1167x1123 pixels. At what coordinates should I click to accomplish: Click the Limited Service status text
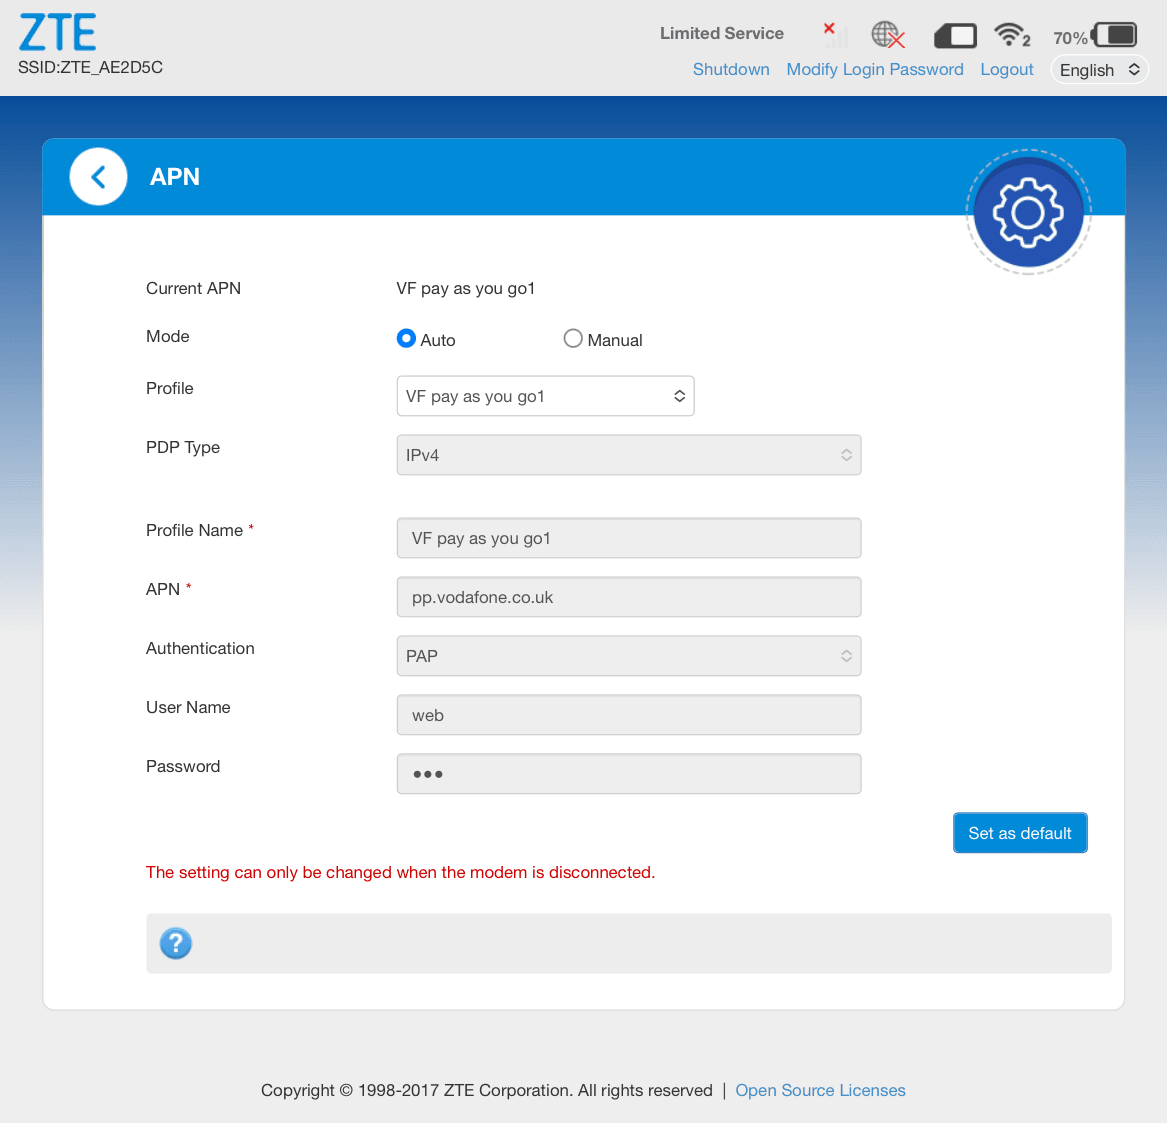click(x=721, y=33)
